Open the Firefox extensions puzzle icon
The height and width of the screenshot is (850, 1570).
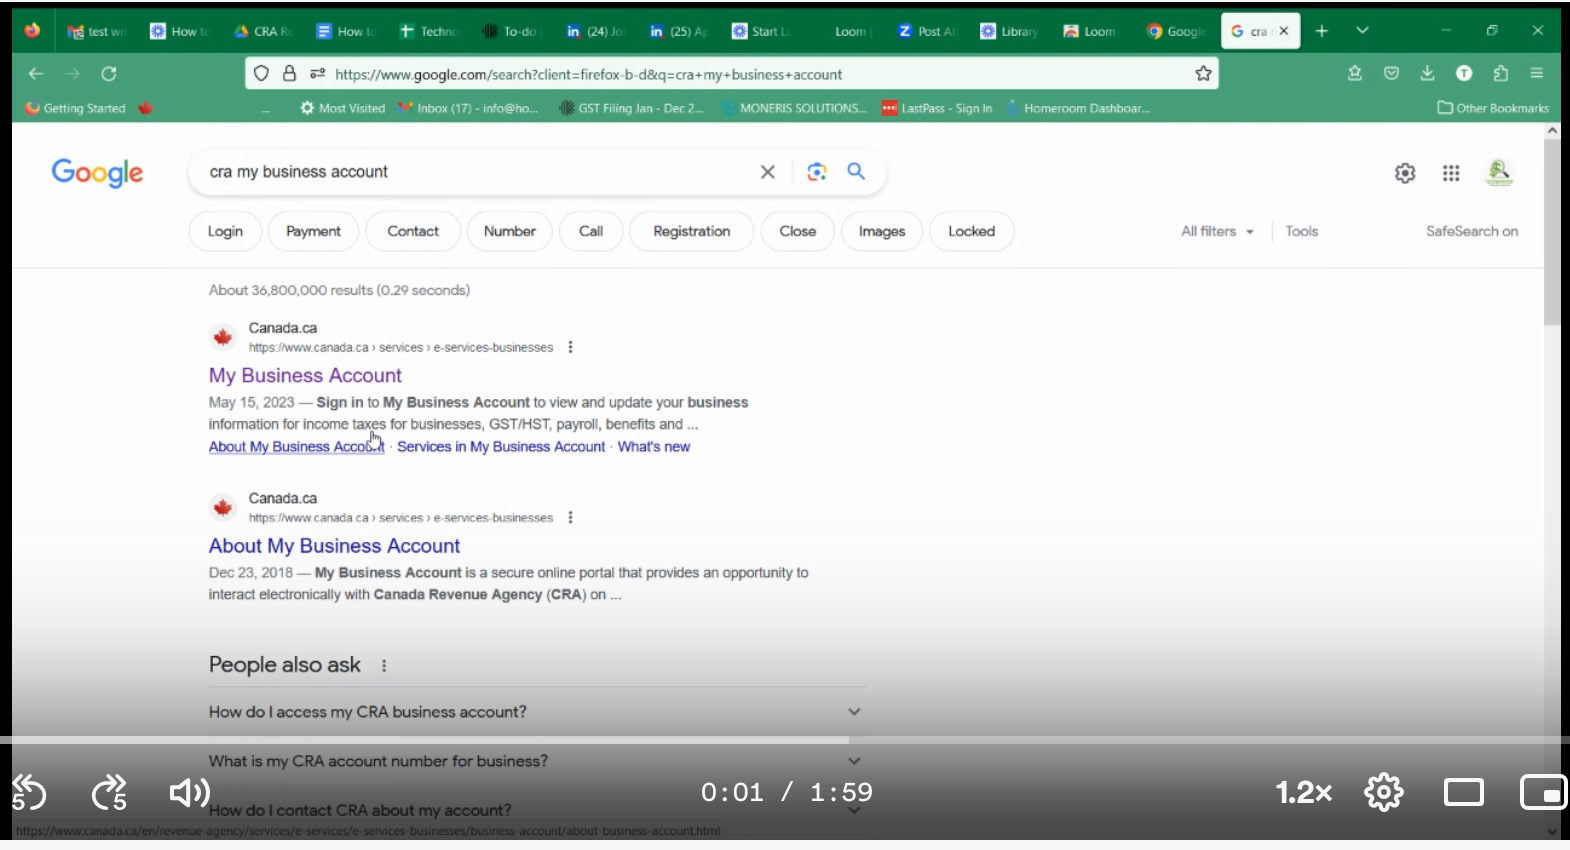click(x=1500, y=73)
